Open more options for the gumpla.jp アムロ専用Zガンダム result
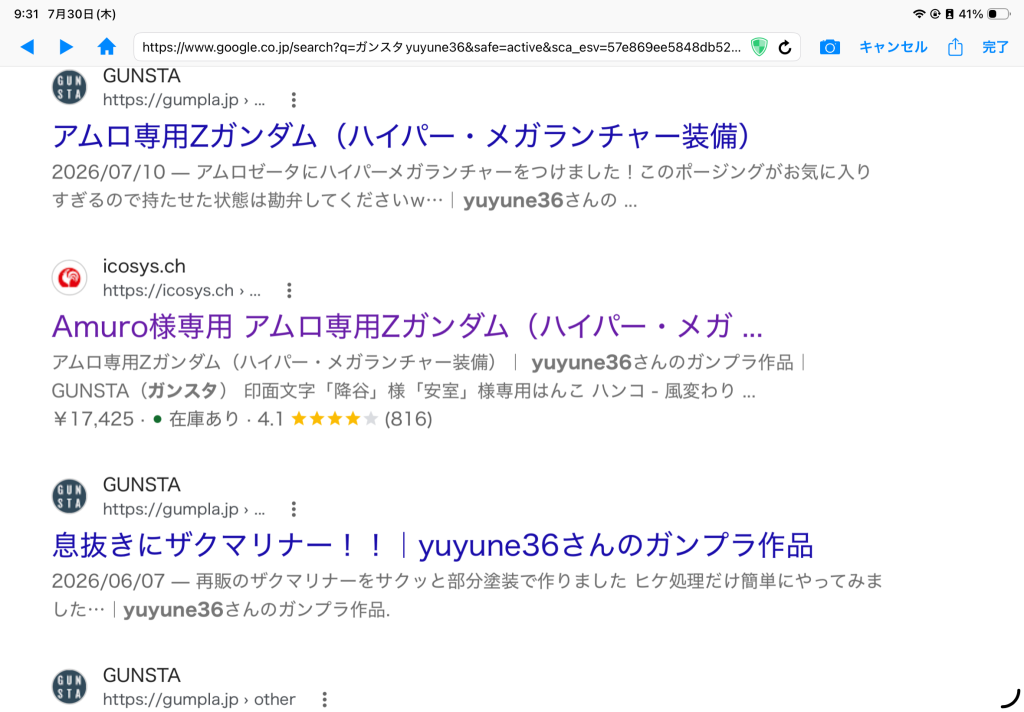Viewport: 1024px width, 712px height. tap(294, 100)
